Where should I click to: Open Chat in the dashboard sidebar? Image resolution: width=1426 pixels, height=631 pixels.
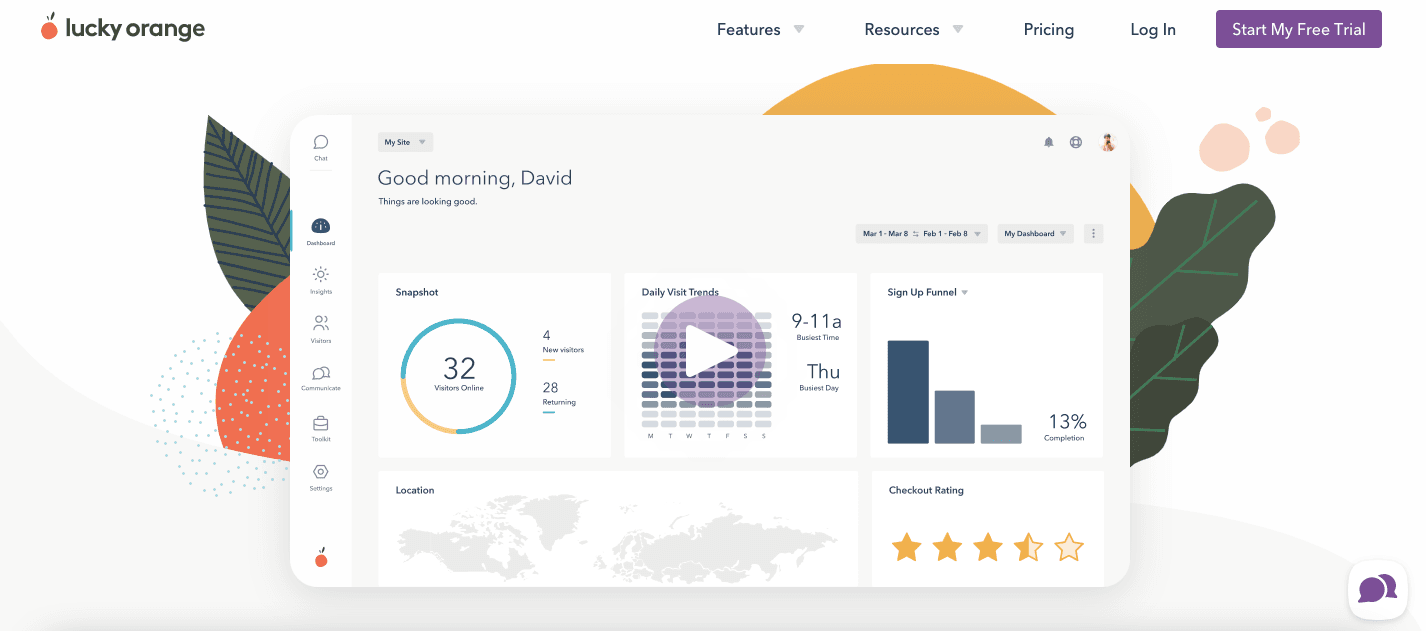tap(321, 147)
